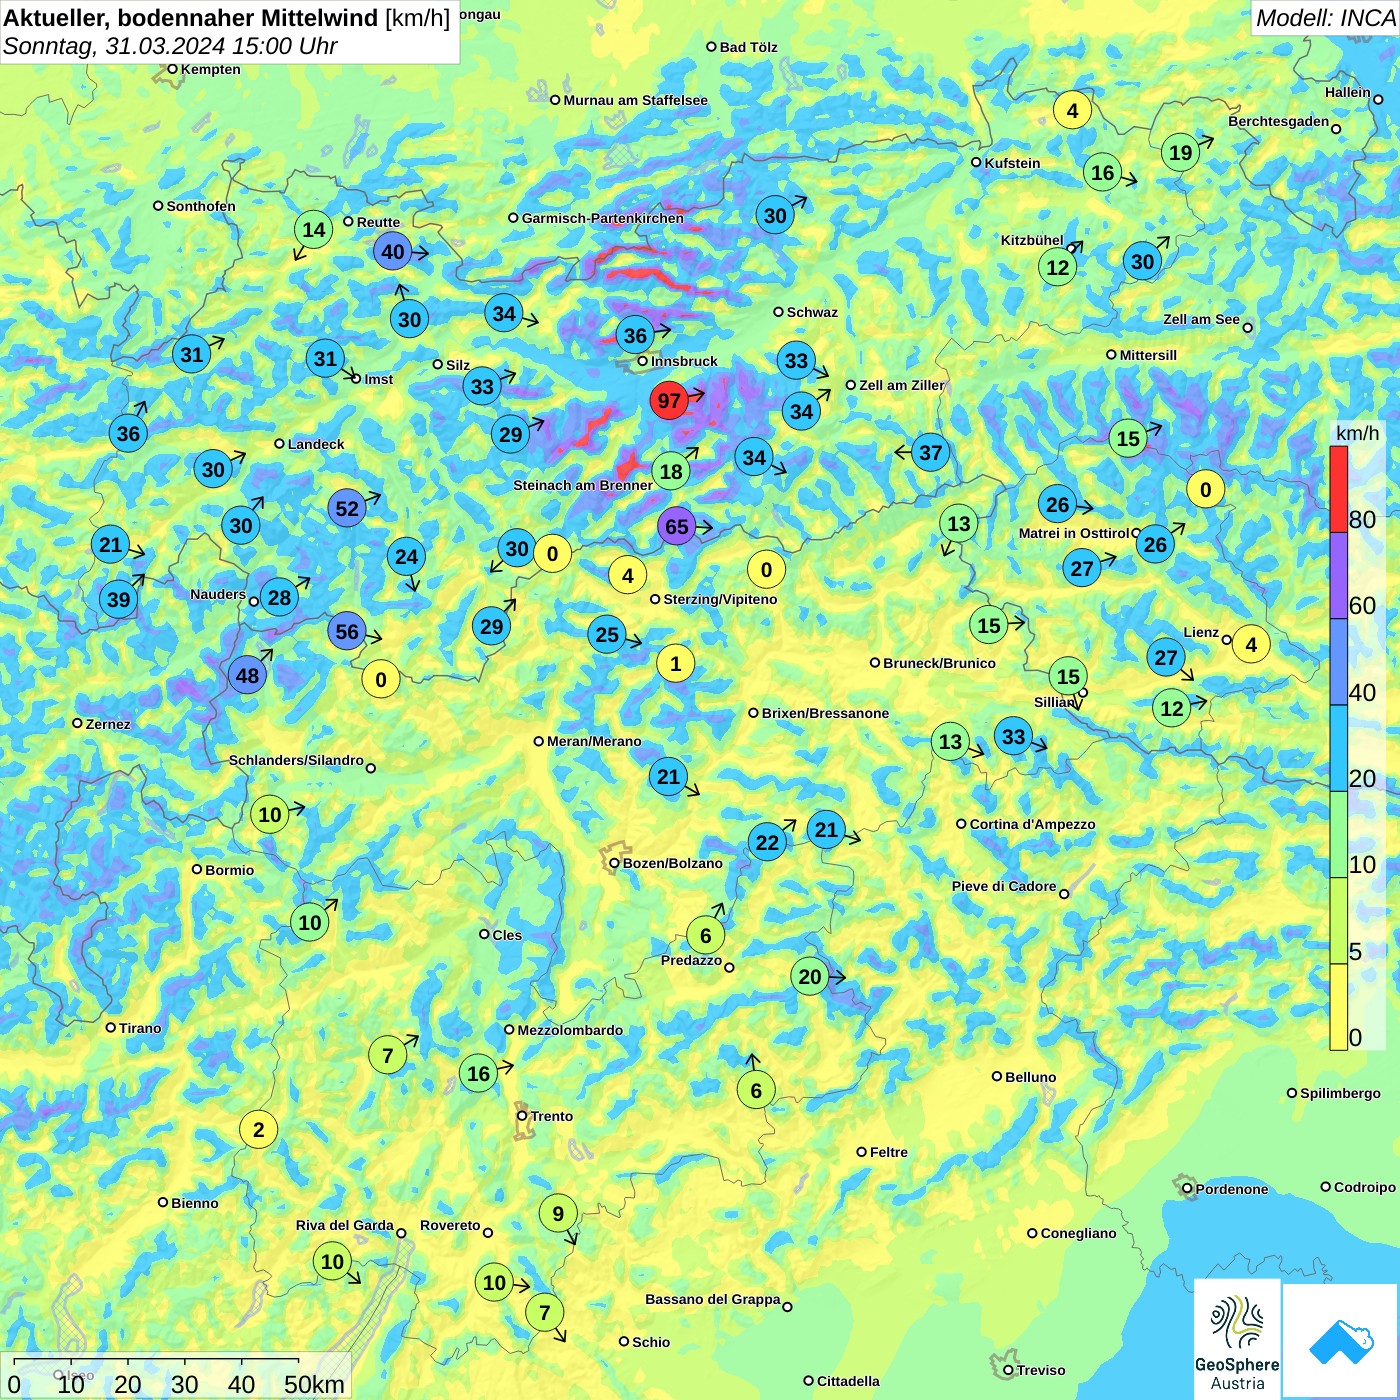Click the 'km/h' legend heading
The height and width of the screenshot is (1400, 1400).
[1357, 433]
